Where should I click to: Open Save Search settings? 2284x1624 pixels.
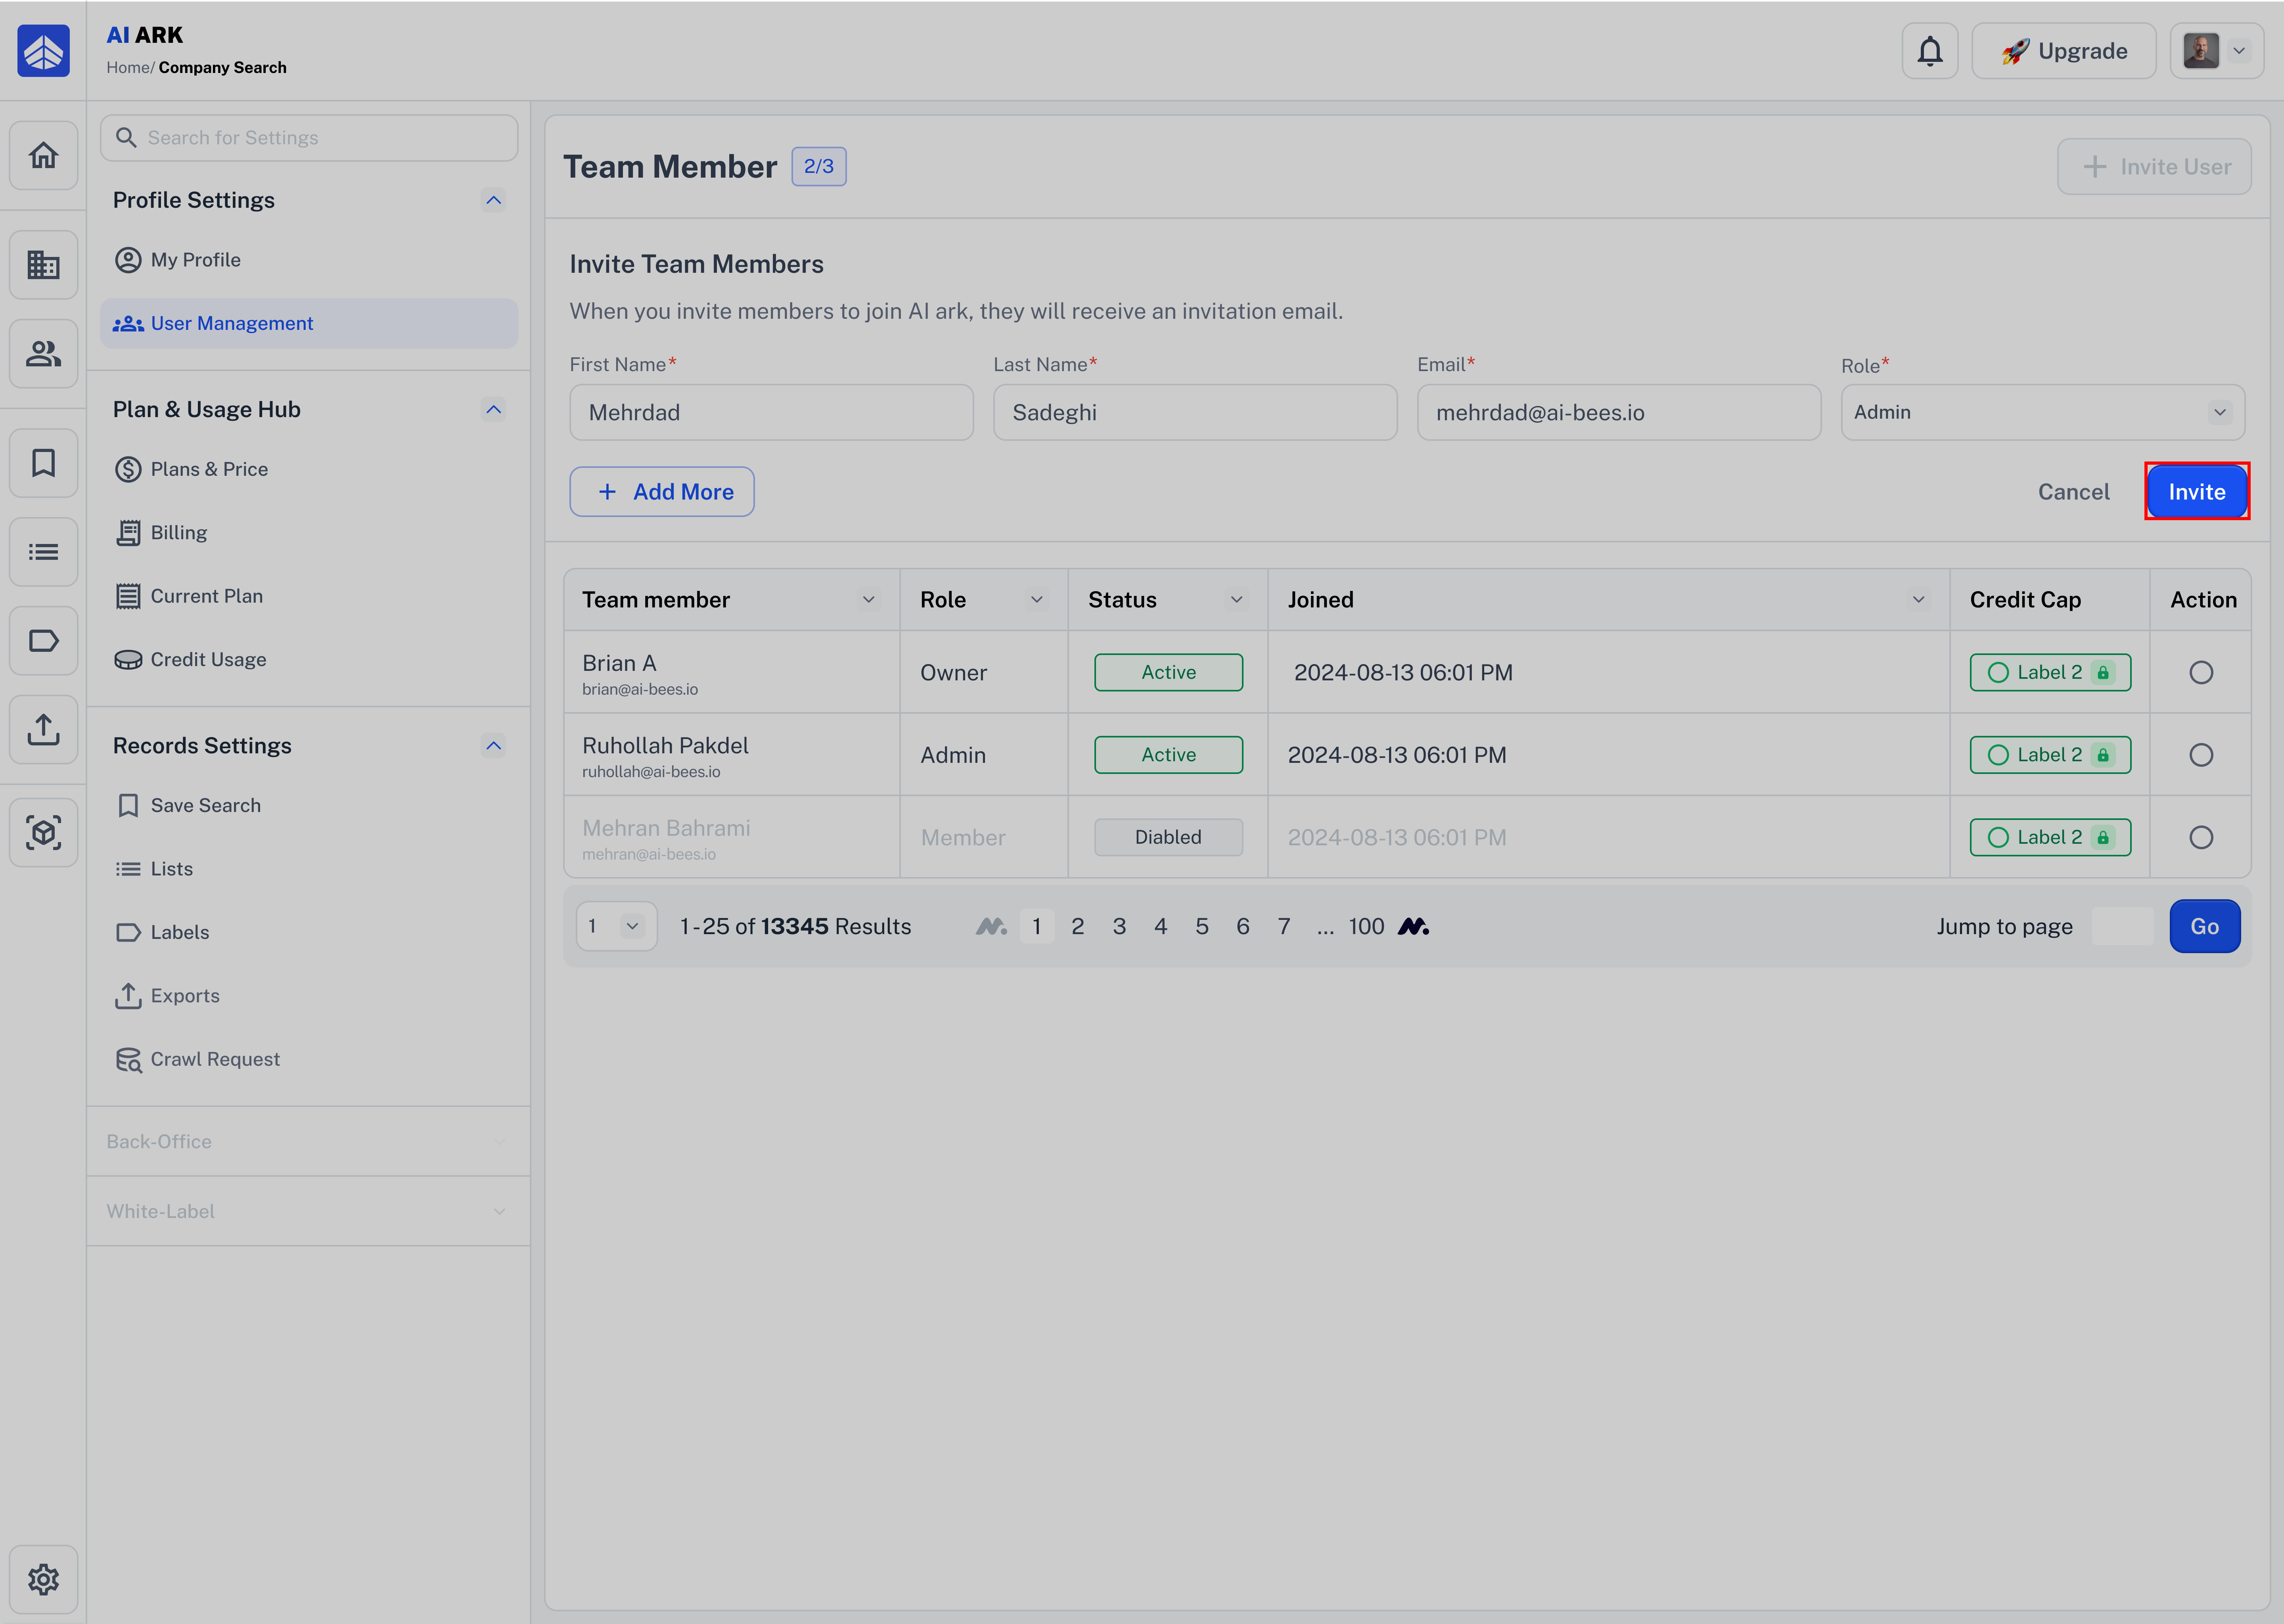pos(309,805)
